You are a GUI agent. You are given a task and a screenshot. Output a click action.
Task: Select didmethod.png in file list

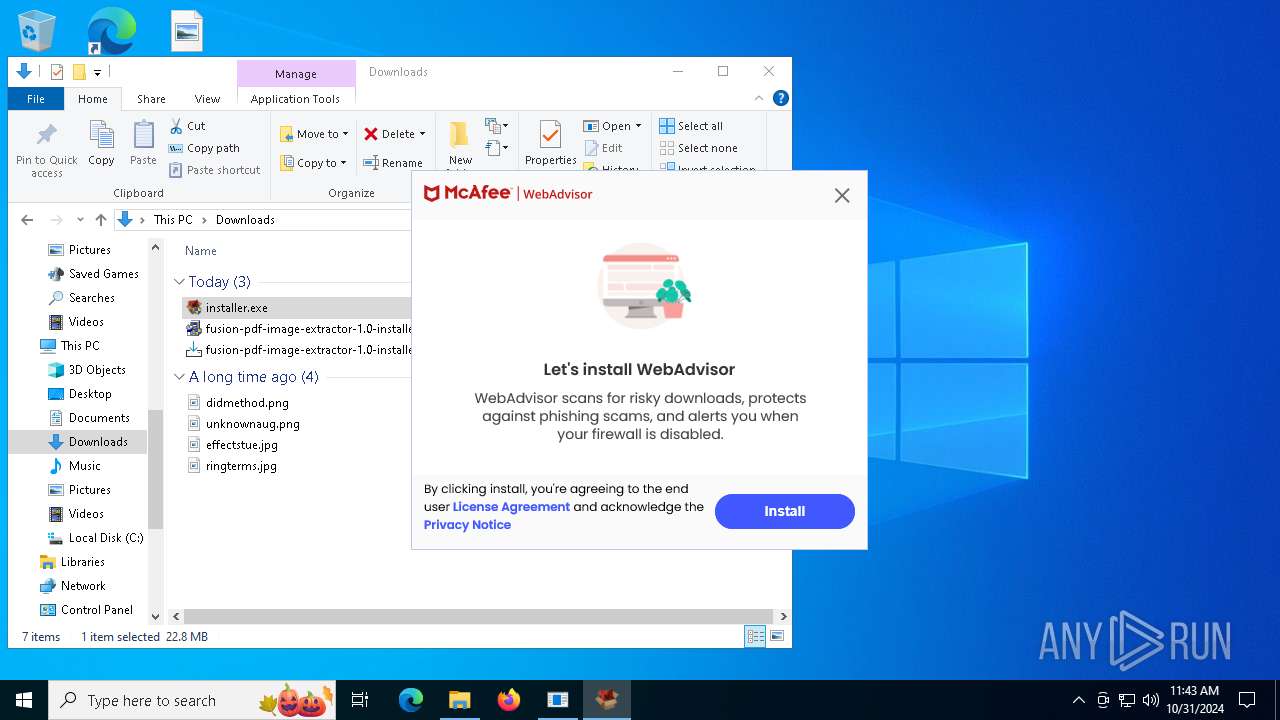click(247, 402)
